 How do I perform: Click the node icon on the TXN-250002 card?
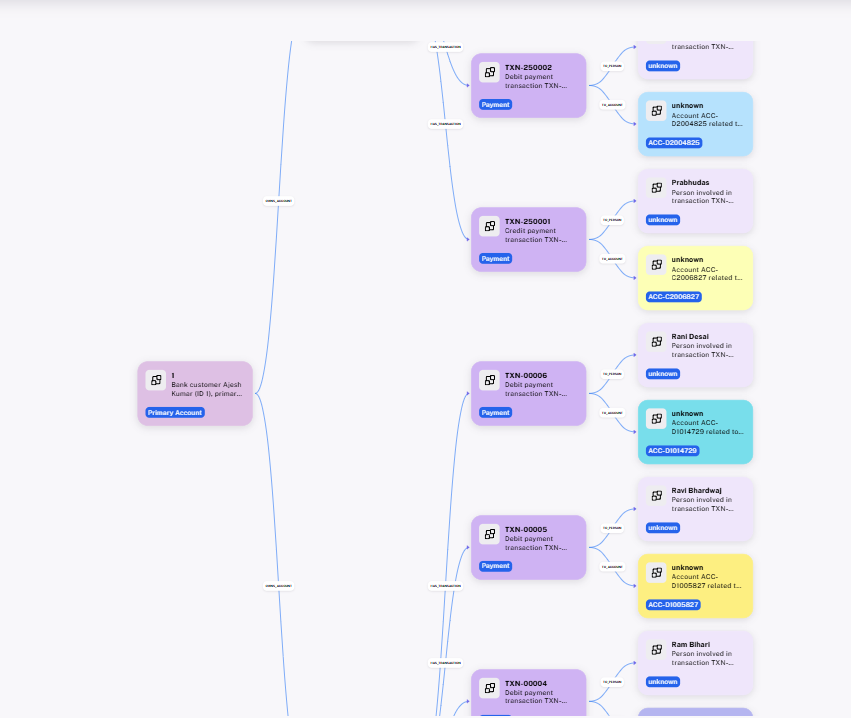[490, 71]
